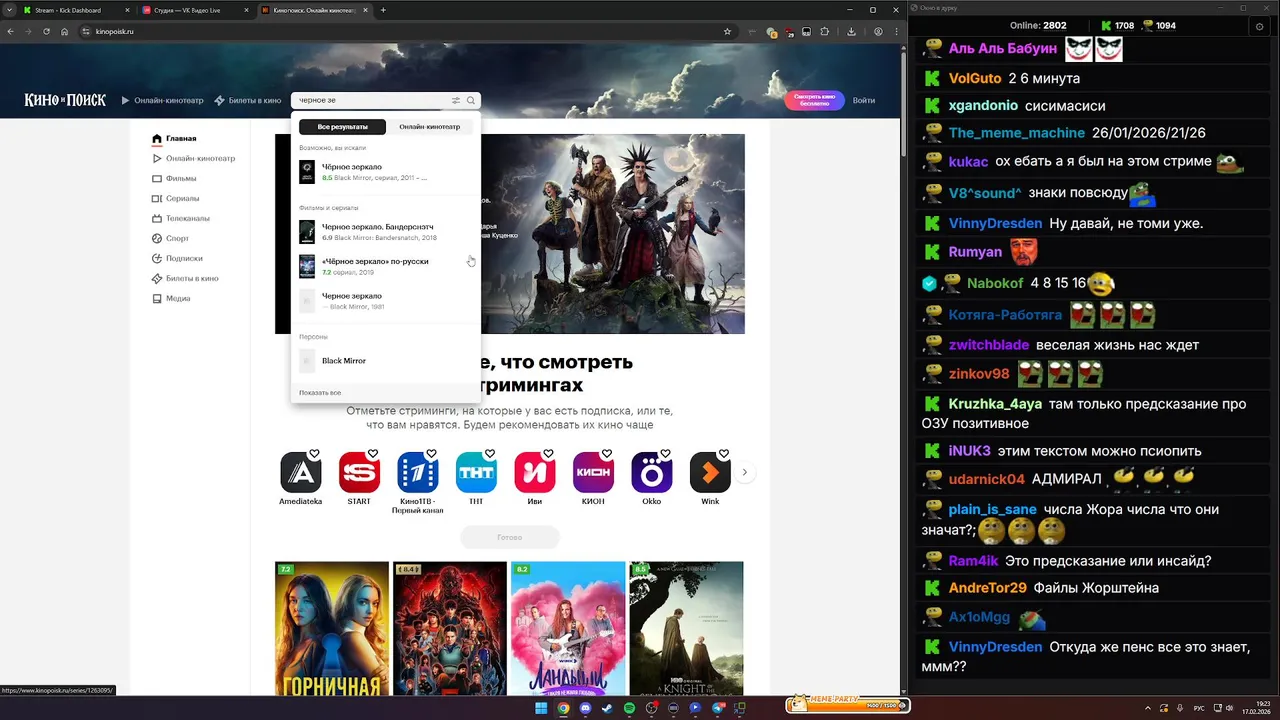
Task: Toggle the heart on START
Action: point(373,454)
